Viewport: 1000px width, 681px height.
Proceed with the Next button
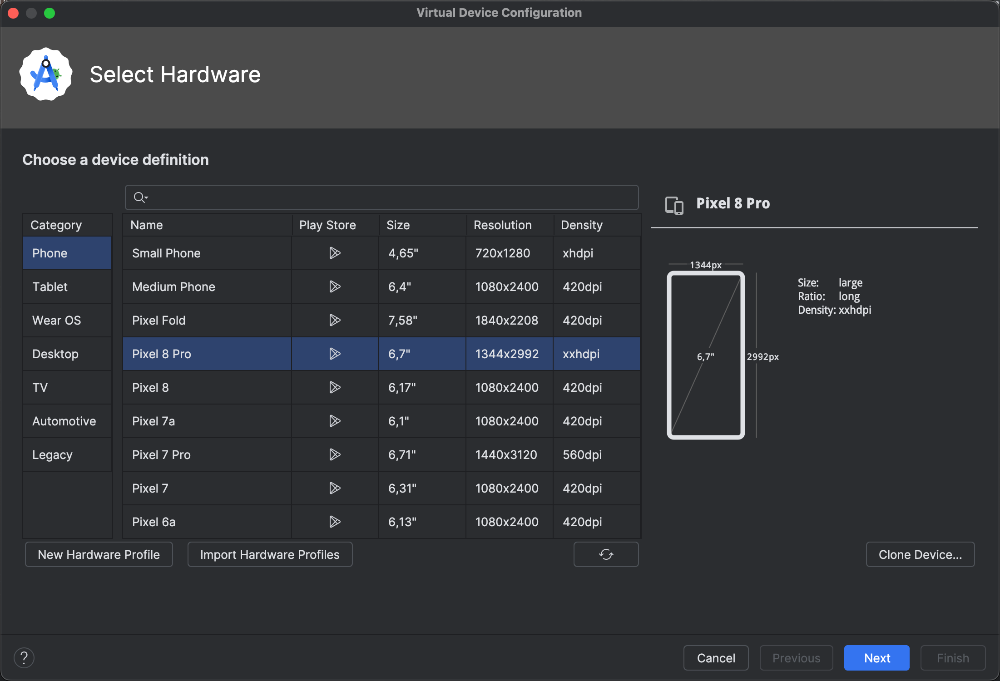click(877, 658)
